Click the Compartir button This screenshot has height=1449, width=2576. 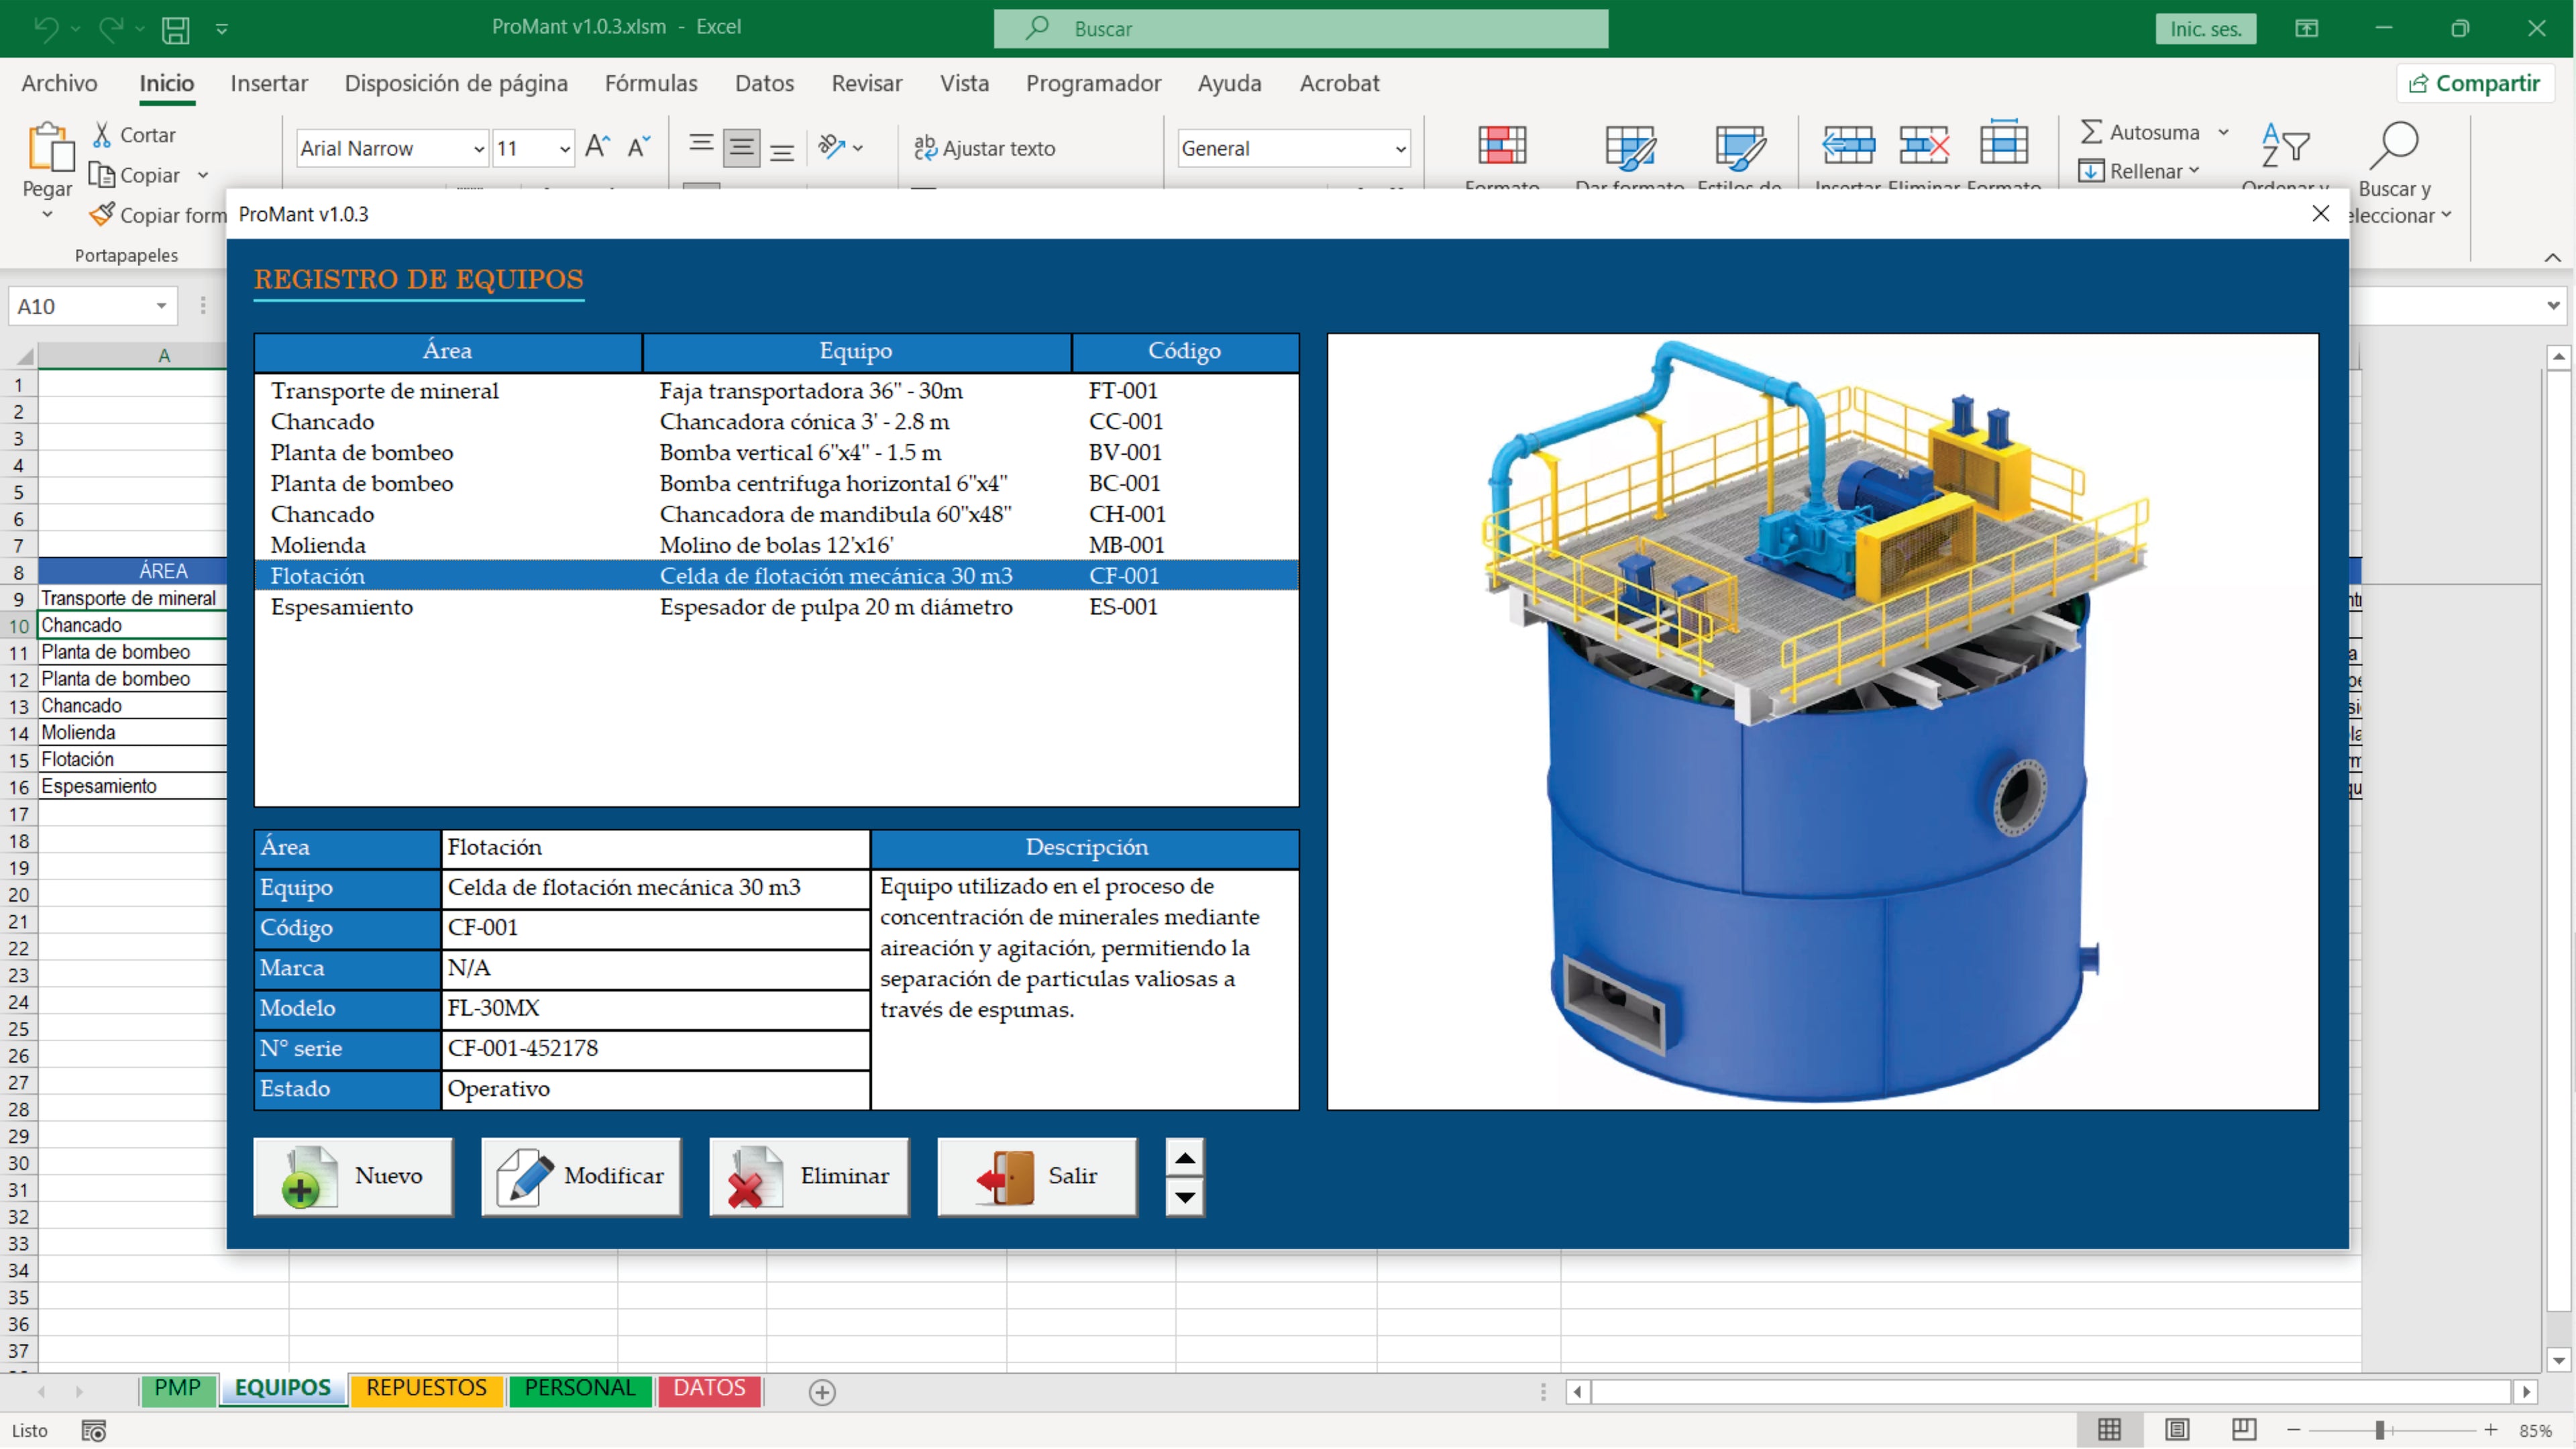(x=2475, y=83)
